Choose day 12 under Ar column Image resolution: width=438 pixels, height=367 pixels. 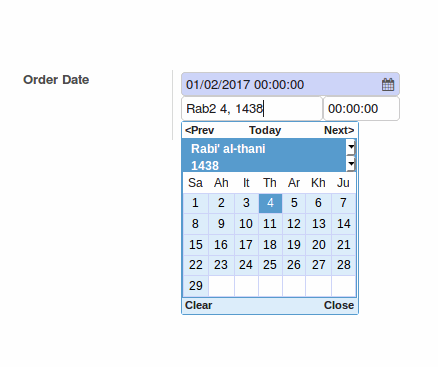294,224
